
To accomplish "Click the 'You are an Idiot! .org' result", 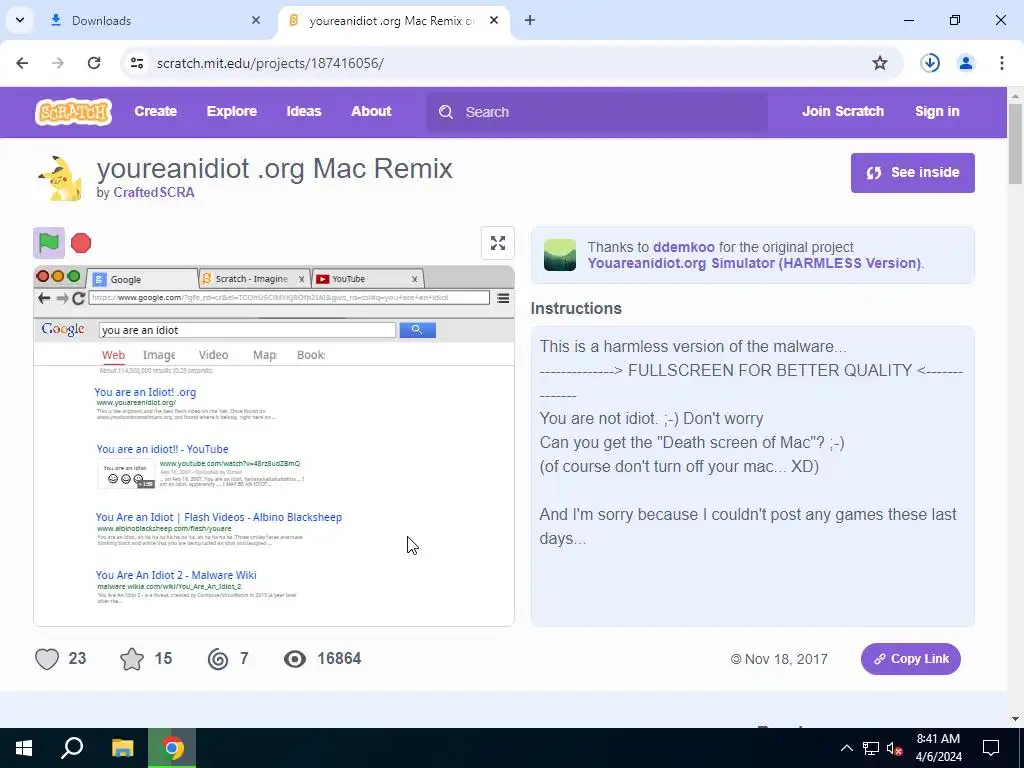I will (x=145, y=392).
